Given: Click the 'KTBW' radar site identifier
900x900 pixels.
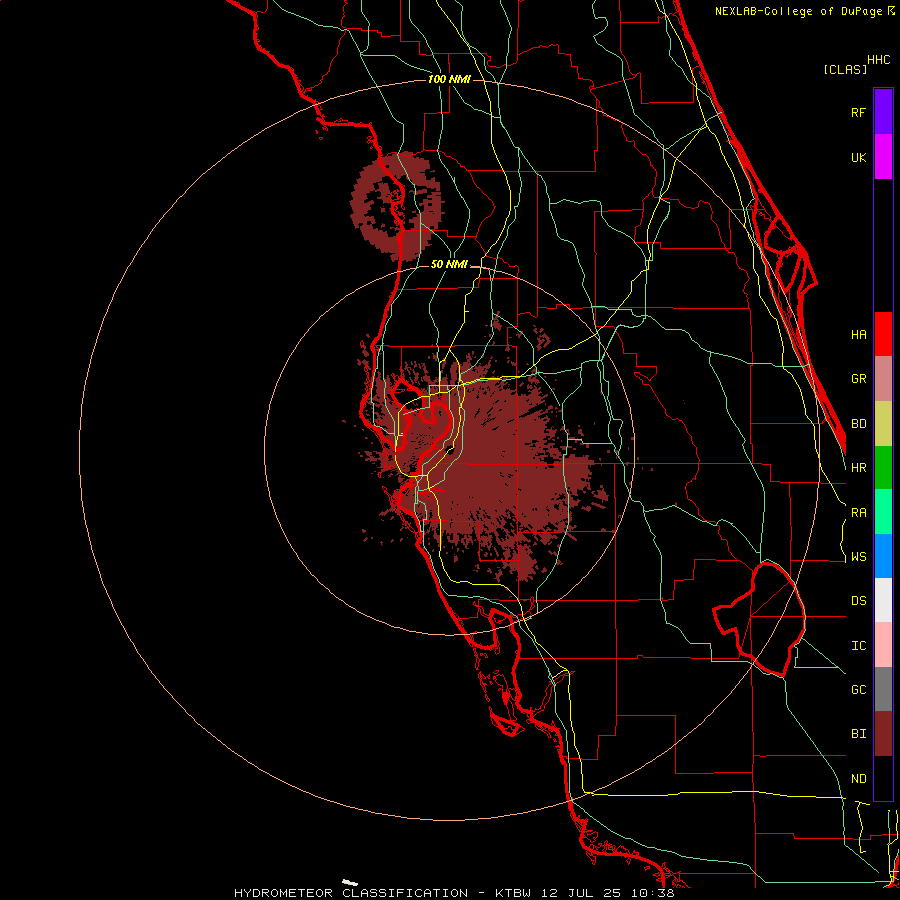Looking at the screenshot, I should coord(513,893).
